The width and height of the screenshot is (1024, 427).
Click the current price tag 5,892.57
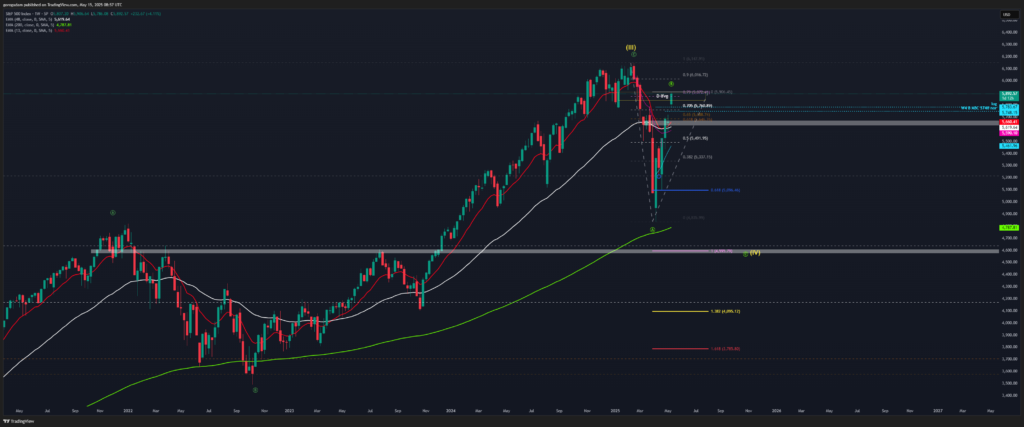[x=1008, y=93]
